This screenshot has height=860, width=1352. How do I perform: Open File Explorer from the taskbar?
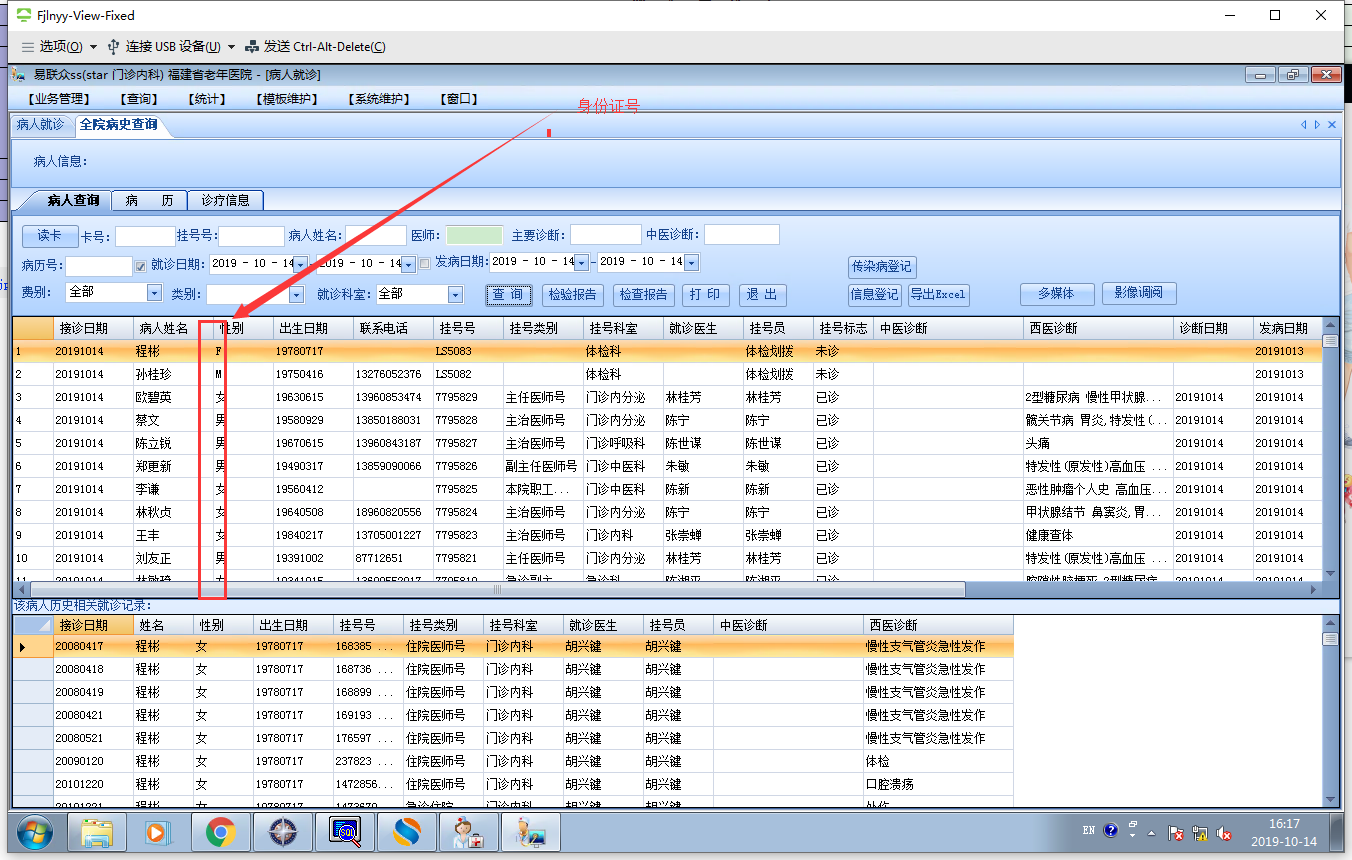point(98,832)
